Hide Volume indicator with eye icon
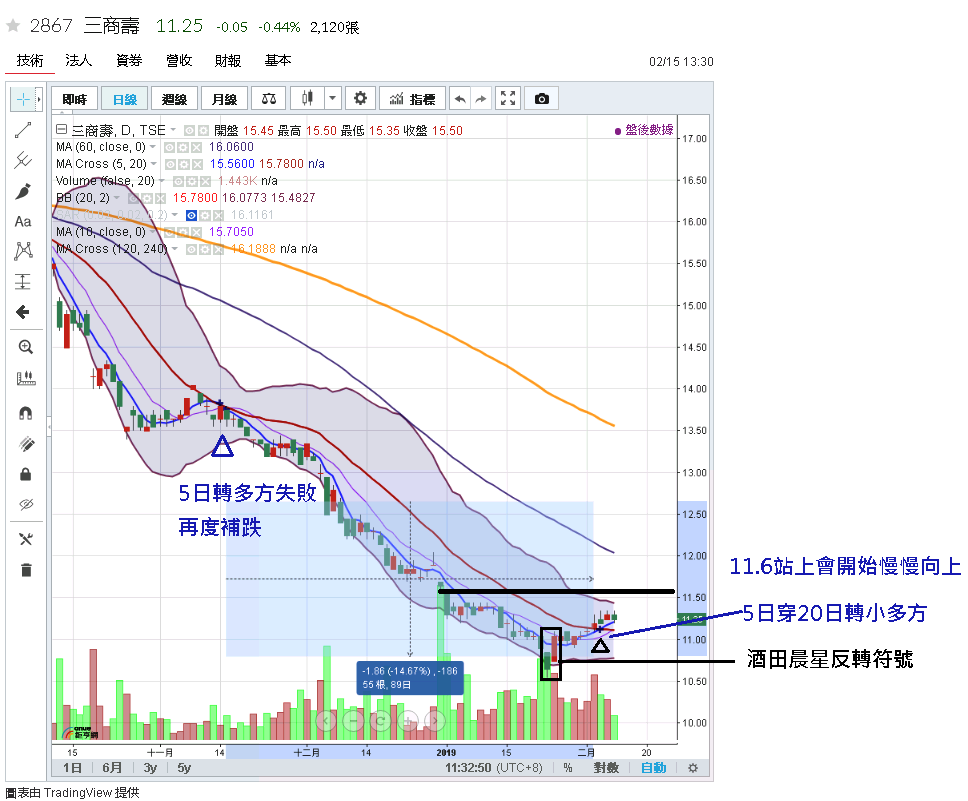Screen dimensions: 968x801 click(178, 181)
